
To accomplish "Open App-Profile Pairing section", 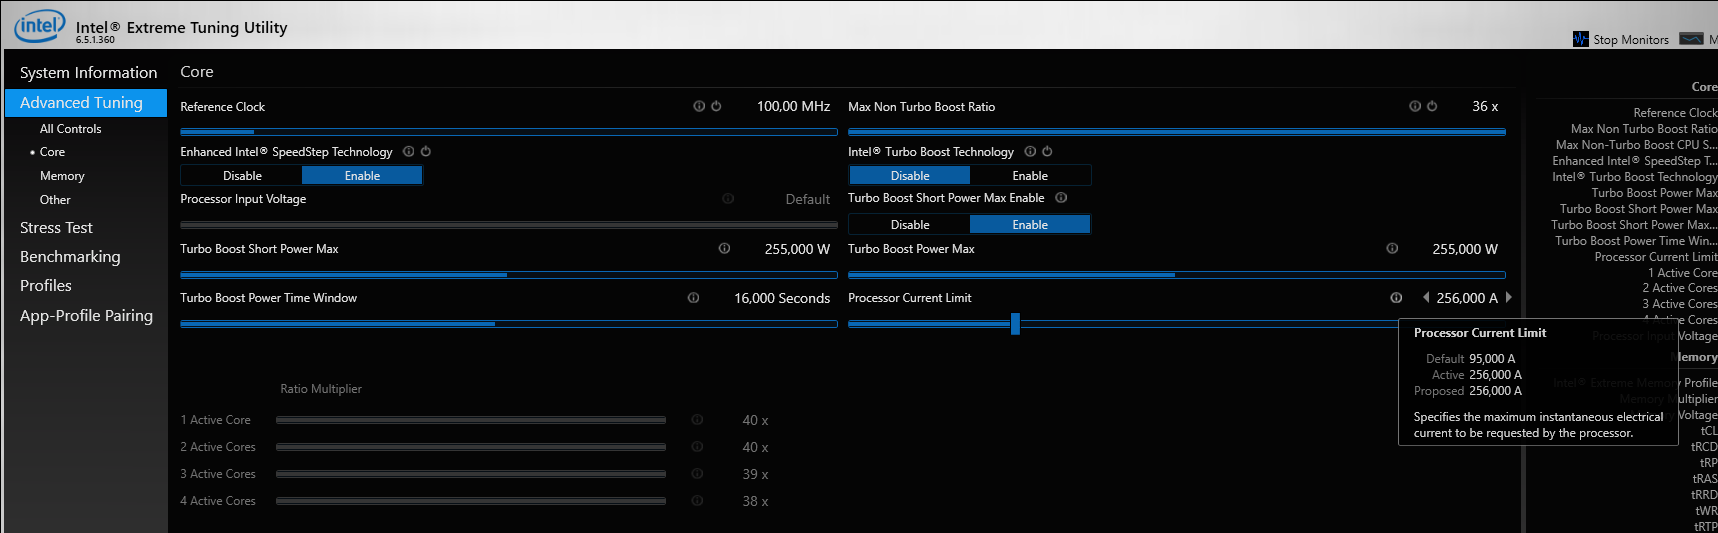I will pos(86,316).
